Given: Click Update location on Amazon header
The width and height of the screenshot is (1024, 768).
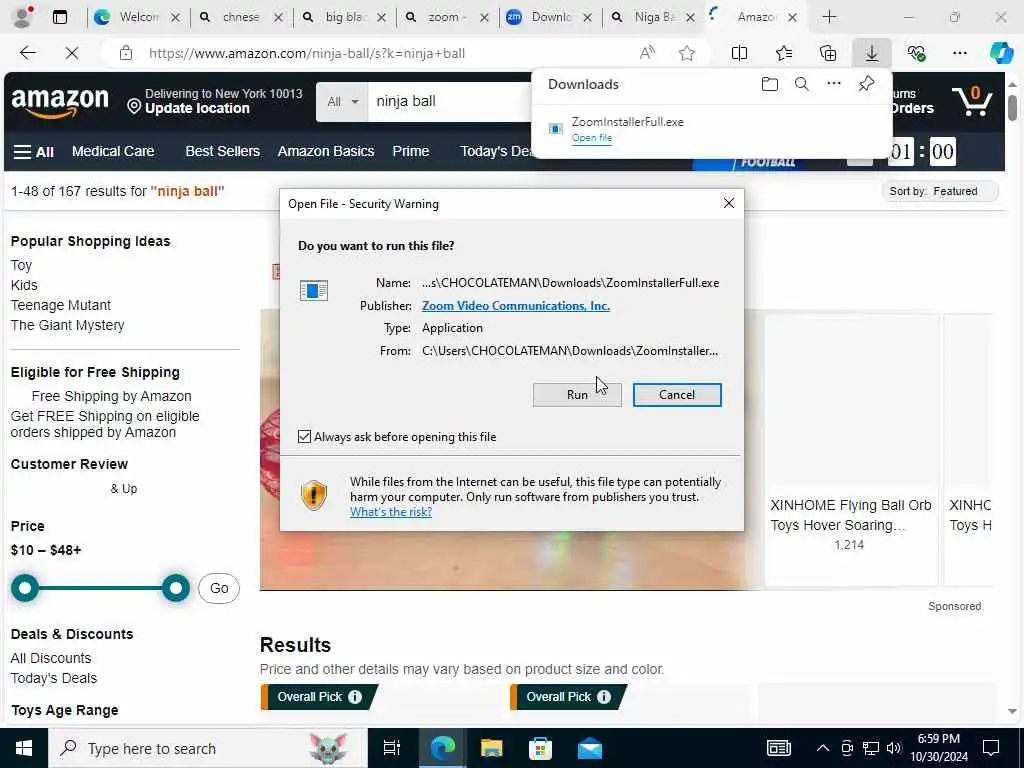Looking at the screenshot, I should click(x=197, y=108).
